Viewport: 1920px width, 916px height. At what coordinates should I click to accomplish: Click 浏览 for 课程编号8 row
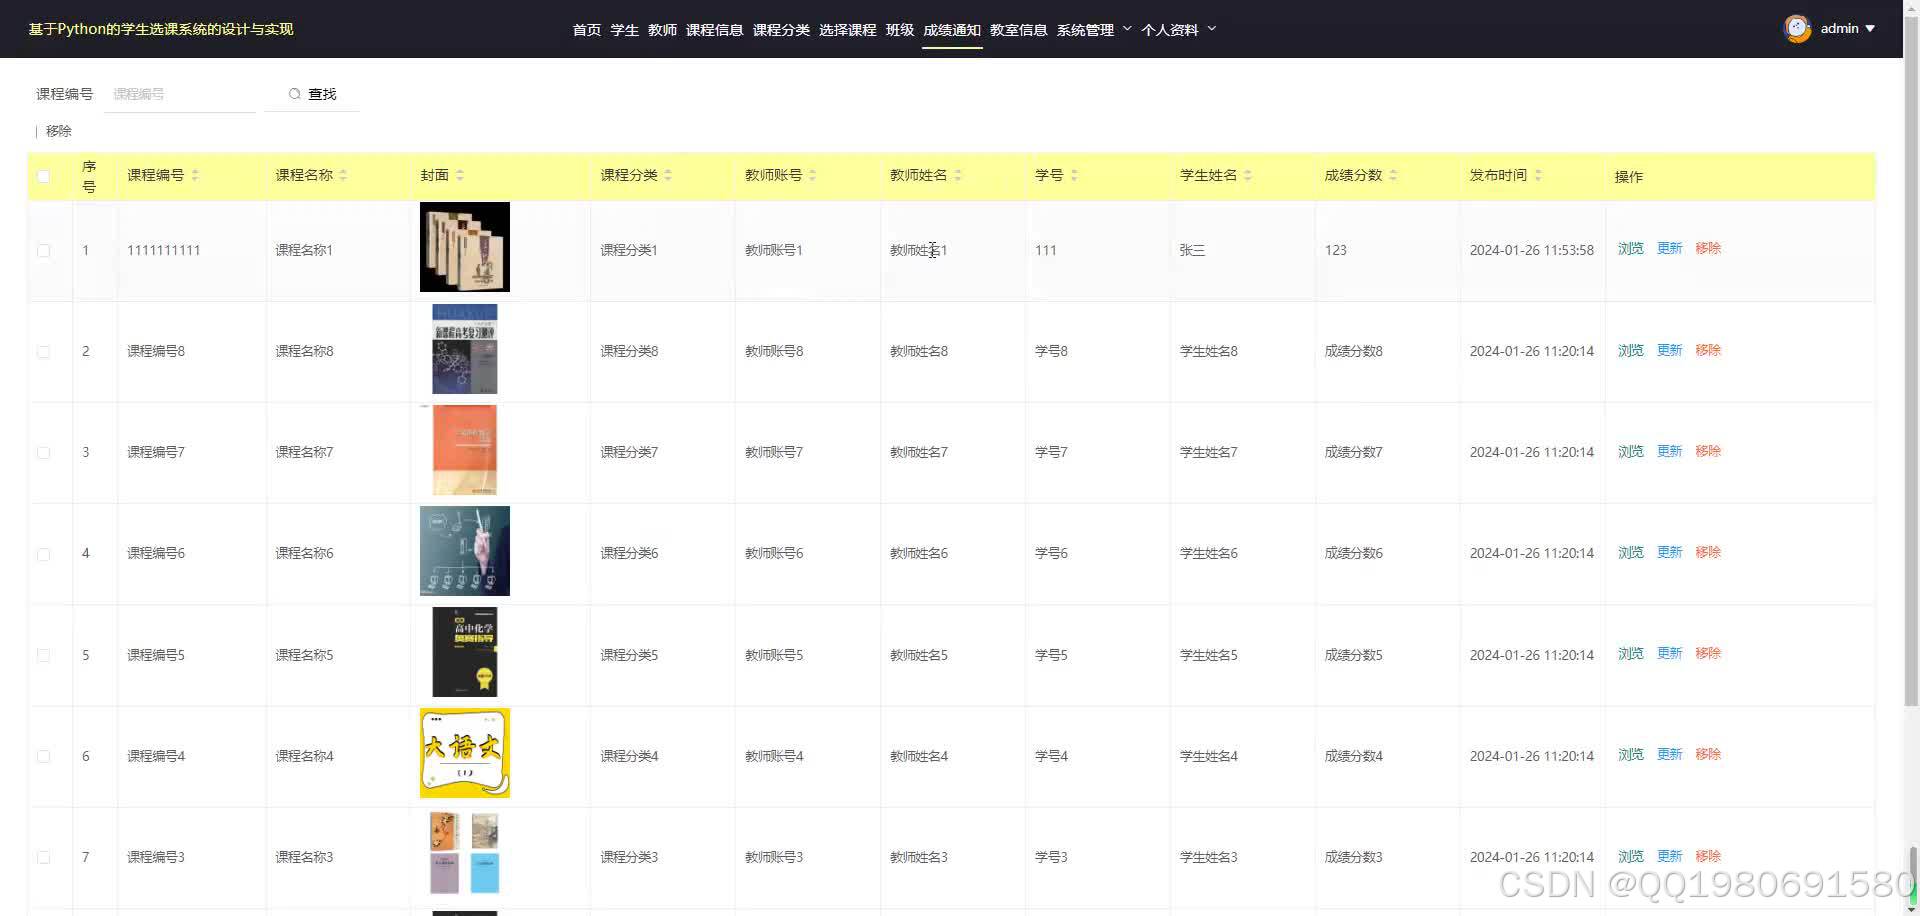tap(1631, 350)
